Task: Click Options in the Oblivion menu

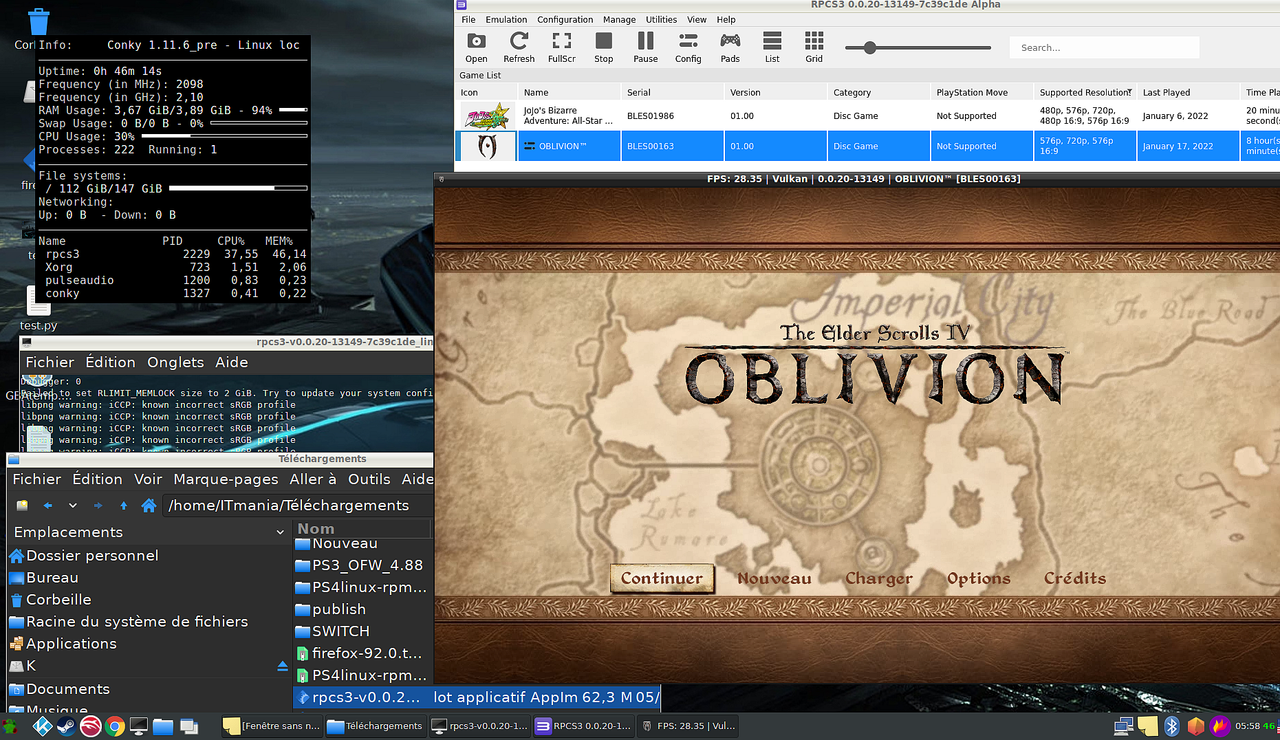Action: [x=978, y=578]
